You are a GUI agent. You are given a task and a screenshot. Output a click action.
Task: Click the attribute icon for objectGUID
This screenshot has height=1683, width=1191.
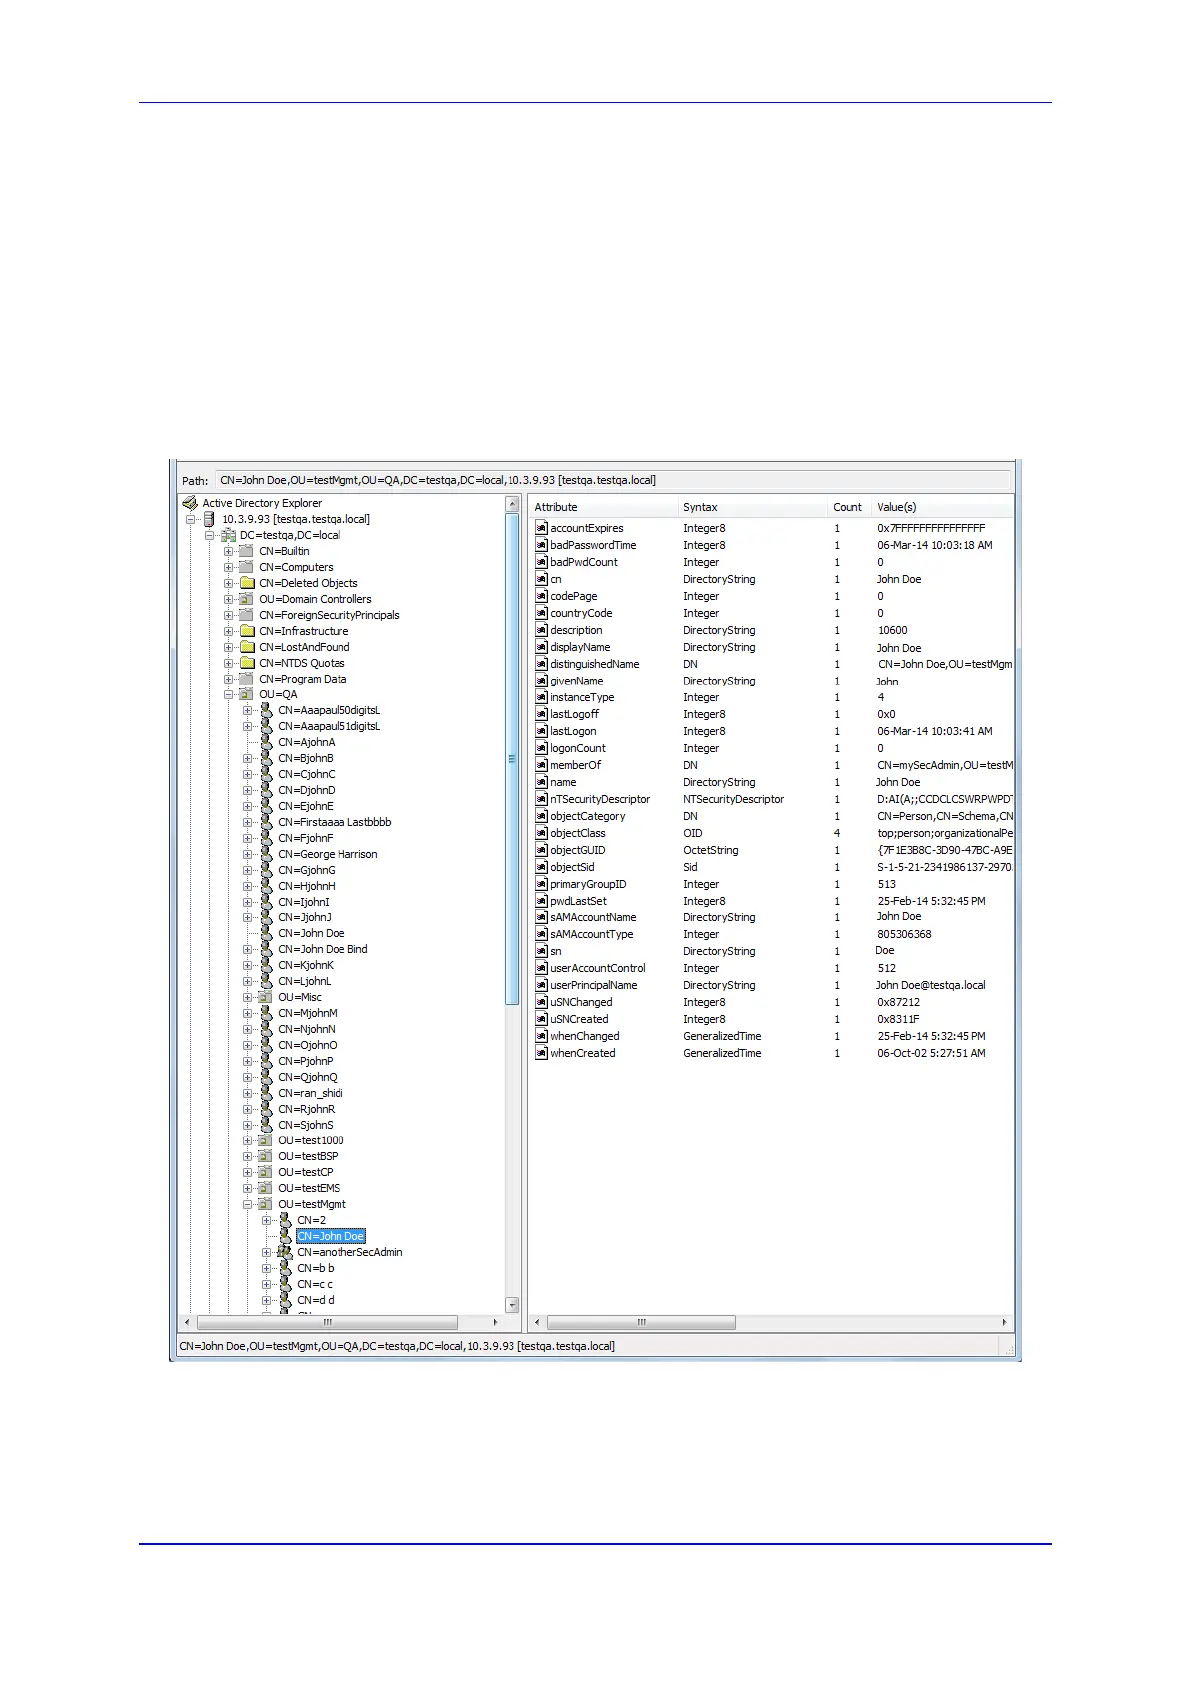(541, 850)
